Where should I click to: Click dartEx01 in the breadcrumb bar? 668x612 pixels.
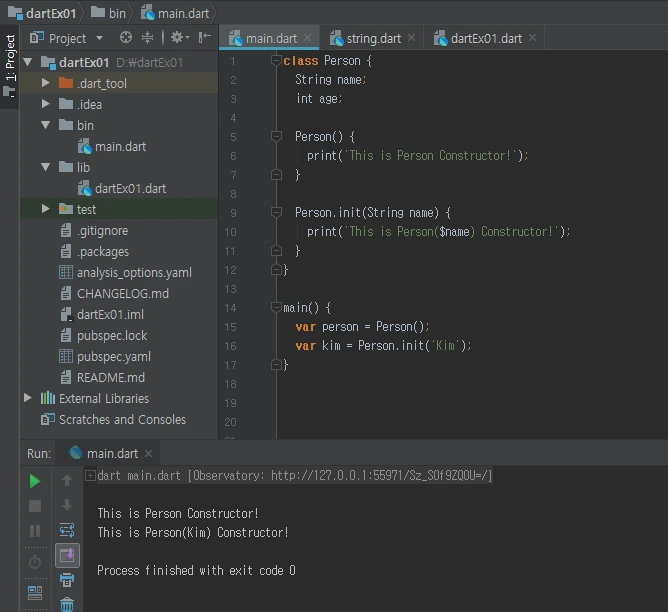(42, 13)
